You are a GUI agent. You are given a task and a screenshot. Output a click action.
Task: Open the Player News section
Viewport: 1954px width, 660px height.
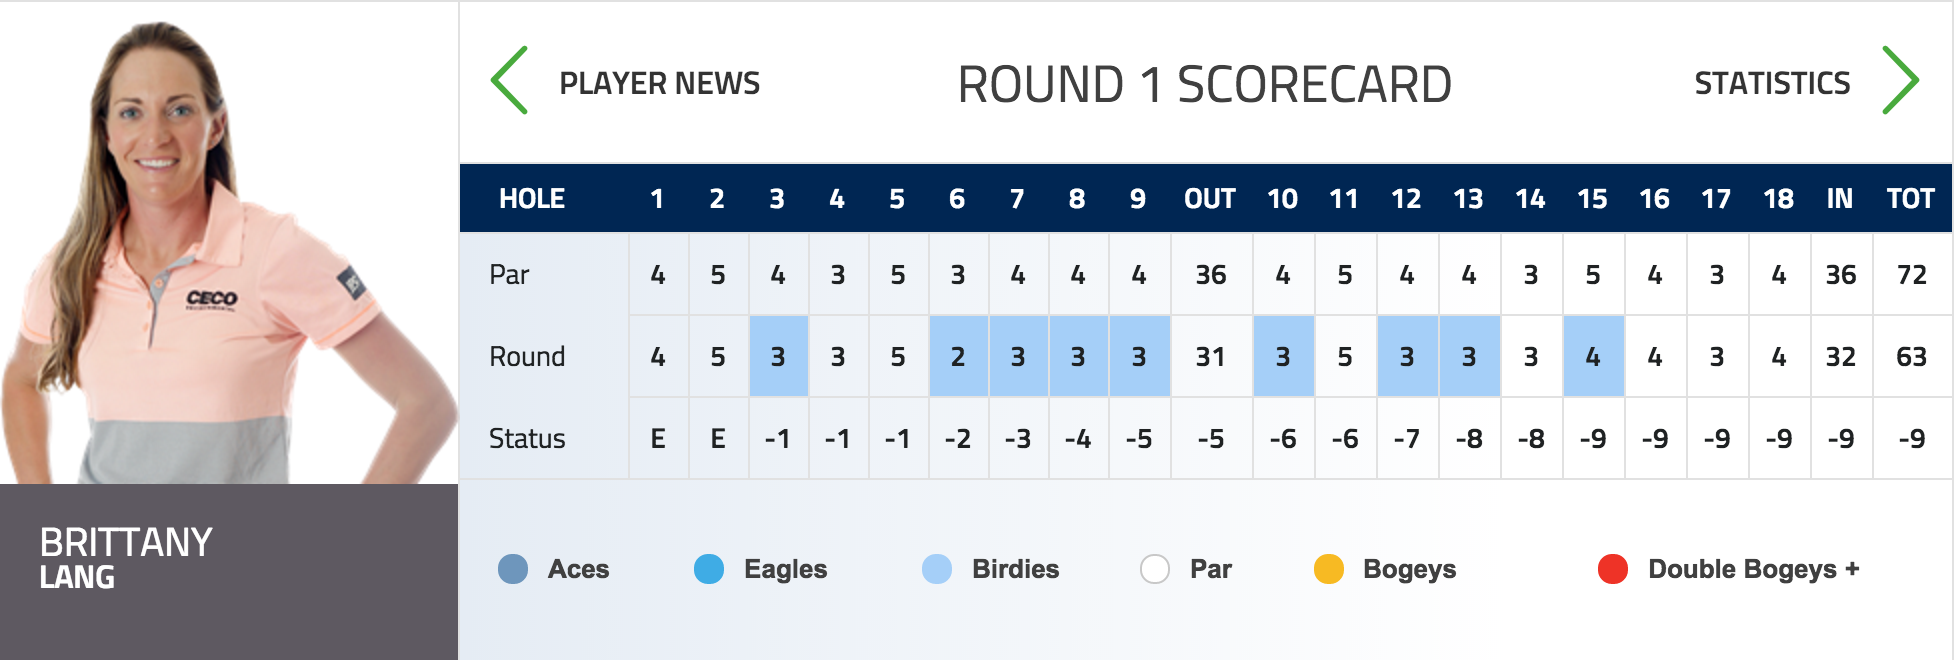click(659, 83)
